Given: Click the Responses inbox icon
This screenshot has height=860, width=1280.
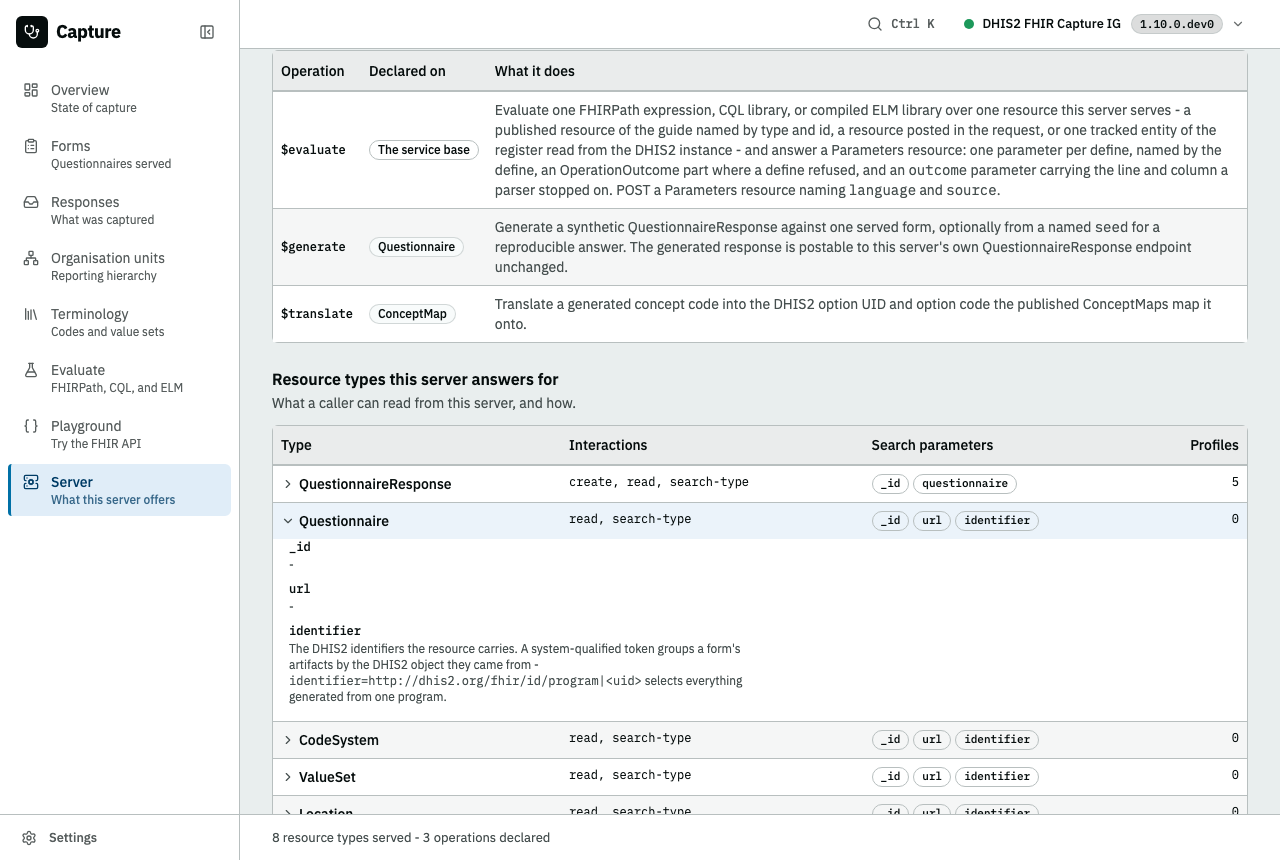Looking at the screenshot, I should click(x=31, y=202).
